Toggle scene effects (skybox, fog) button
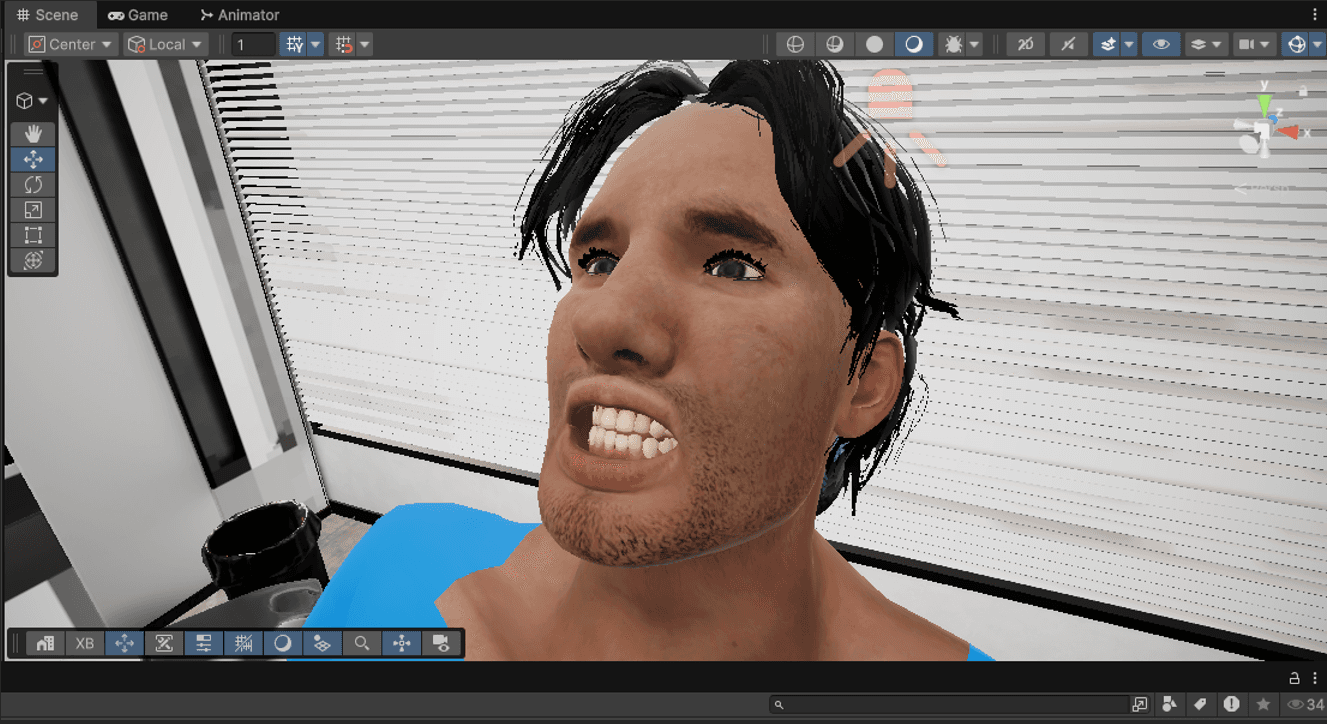Viewport: 1327px width, 724px height. [1106, 44]
